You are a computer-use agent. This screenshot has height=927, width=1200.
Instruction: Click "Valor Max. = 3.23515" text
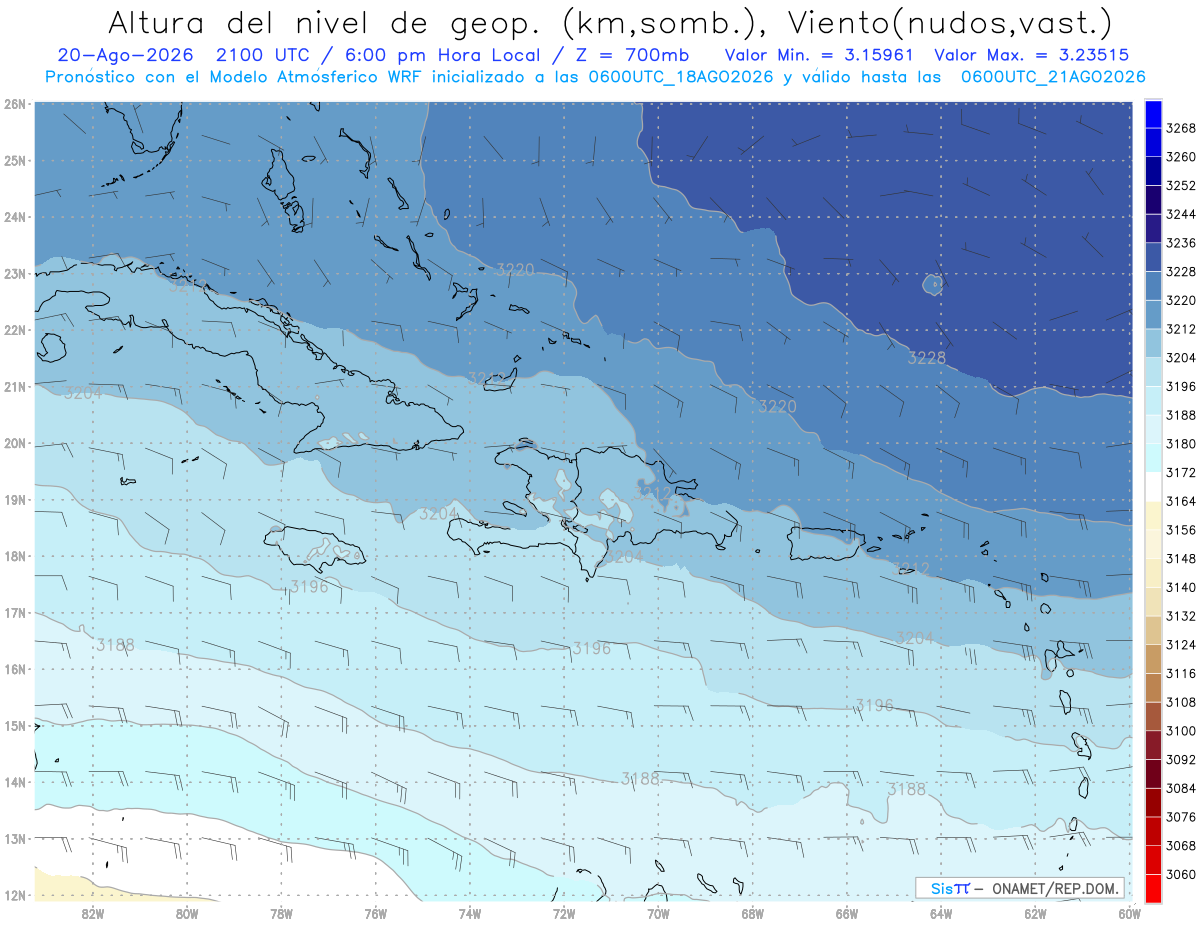(x=1030, y=55)
